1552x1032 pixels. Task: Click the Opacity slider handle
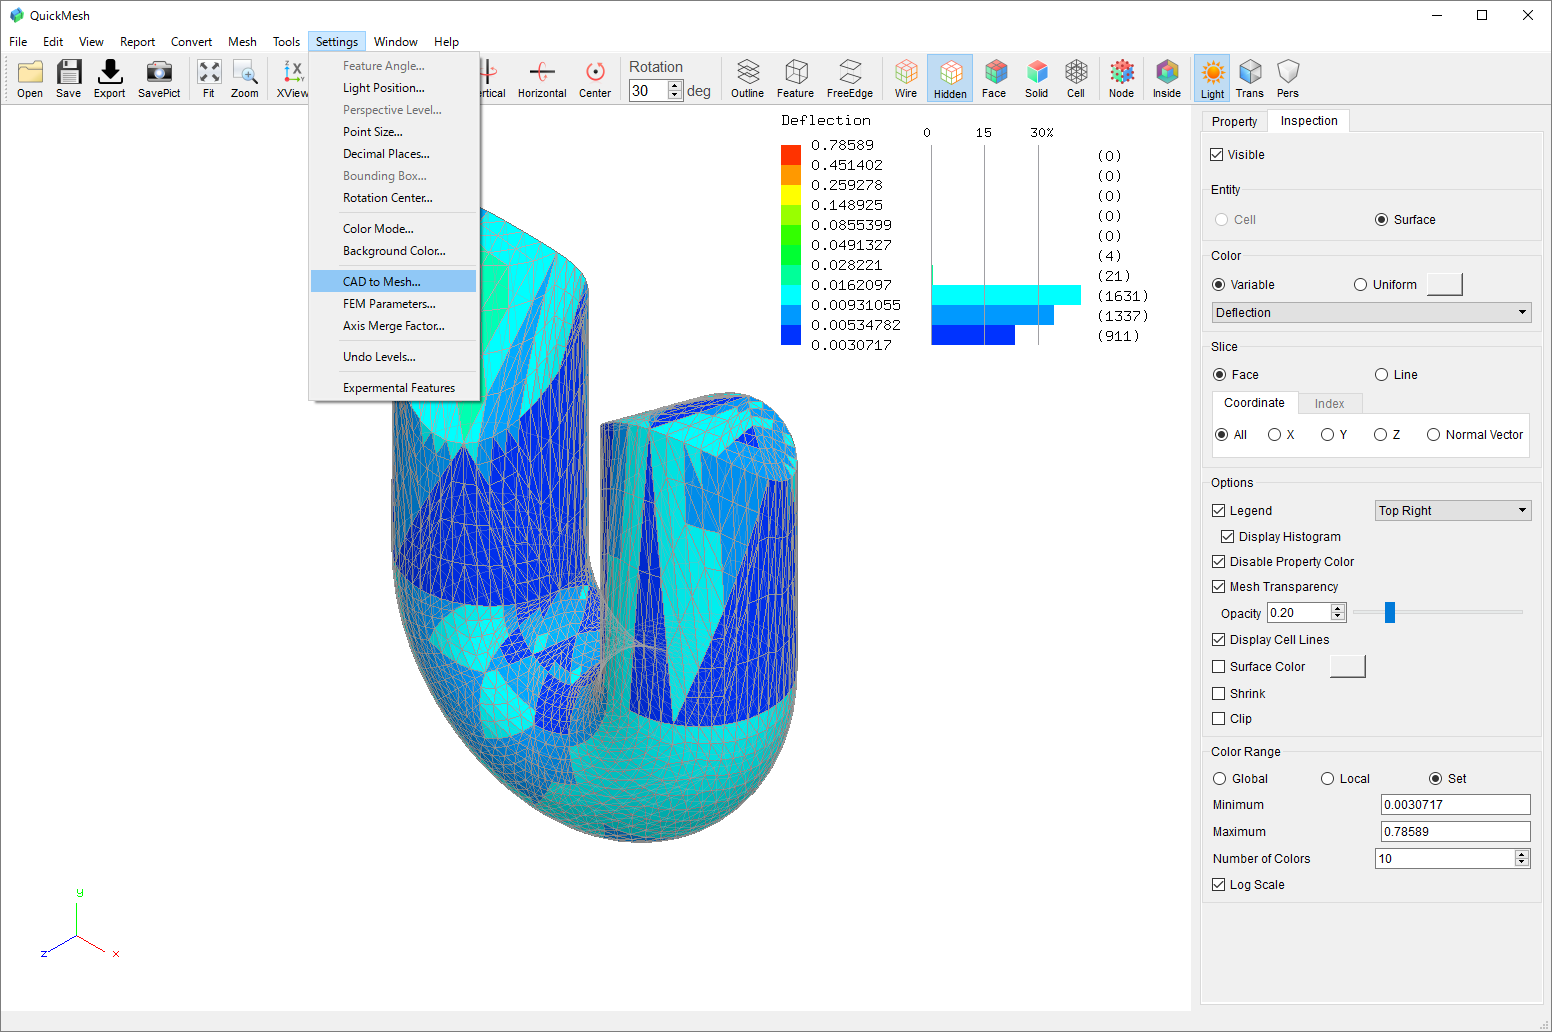tap(1389, 612)
